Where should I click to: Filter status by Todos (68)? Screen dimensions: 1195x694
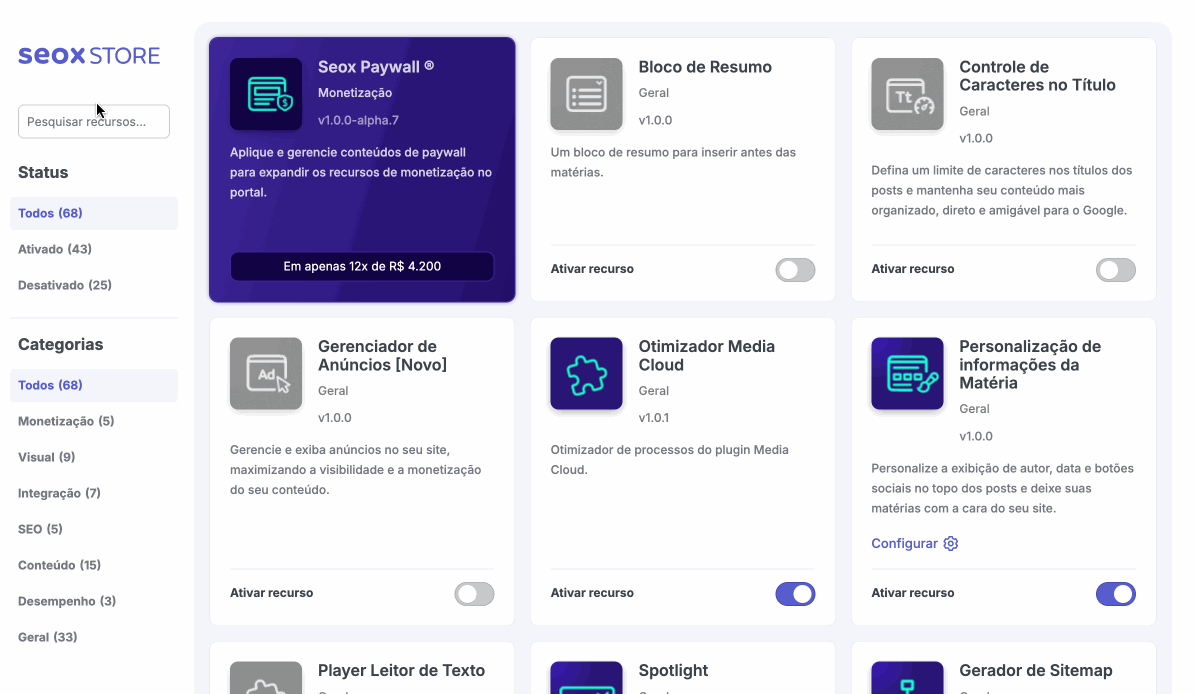tap(94, 213)
